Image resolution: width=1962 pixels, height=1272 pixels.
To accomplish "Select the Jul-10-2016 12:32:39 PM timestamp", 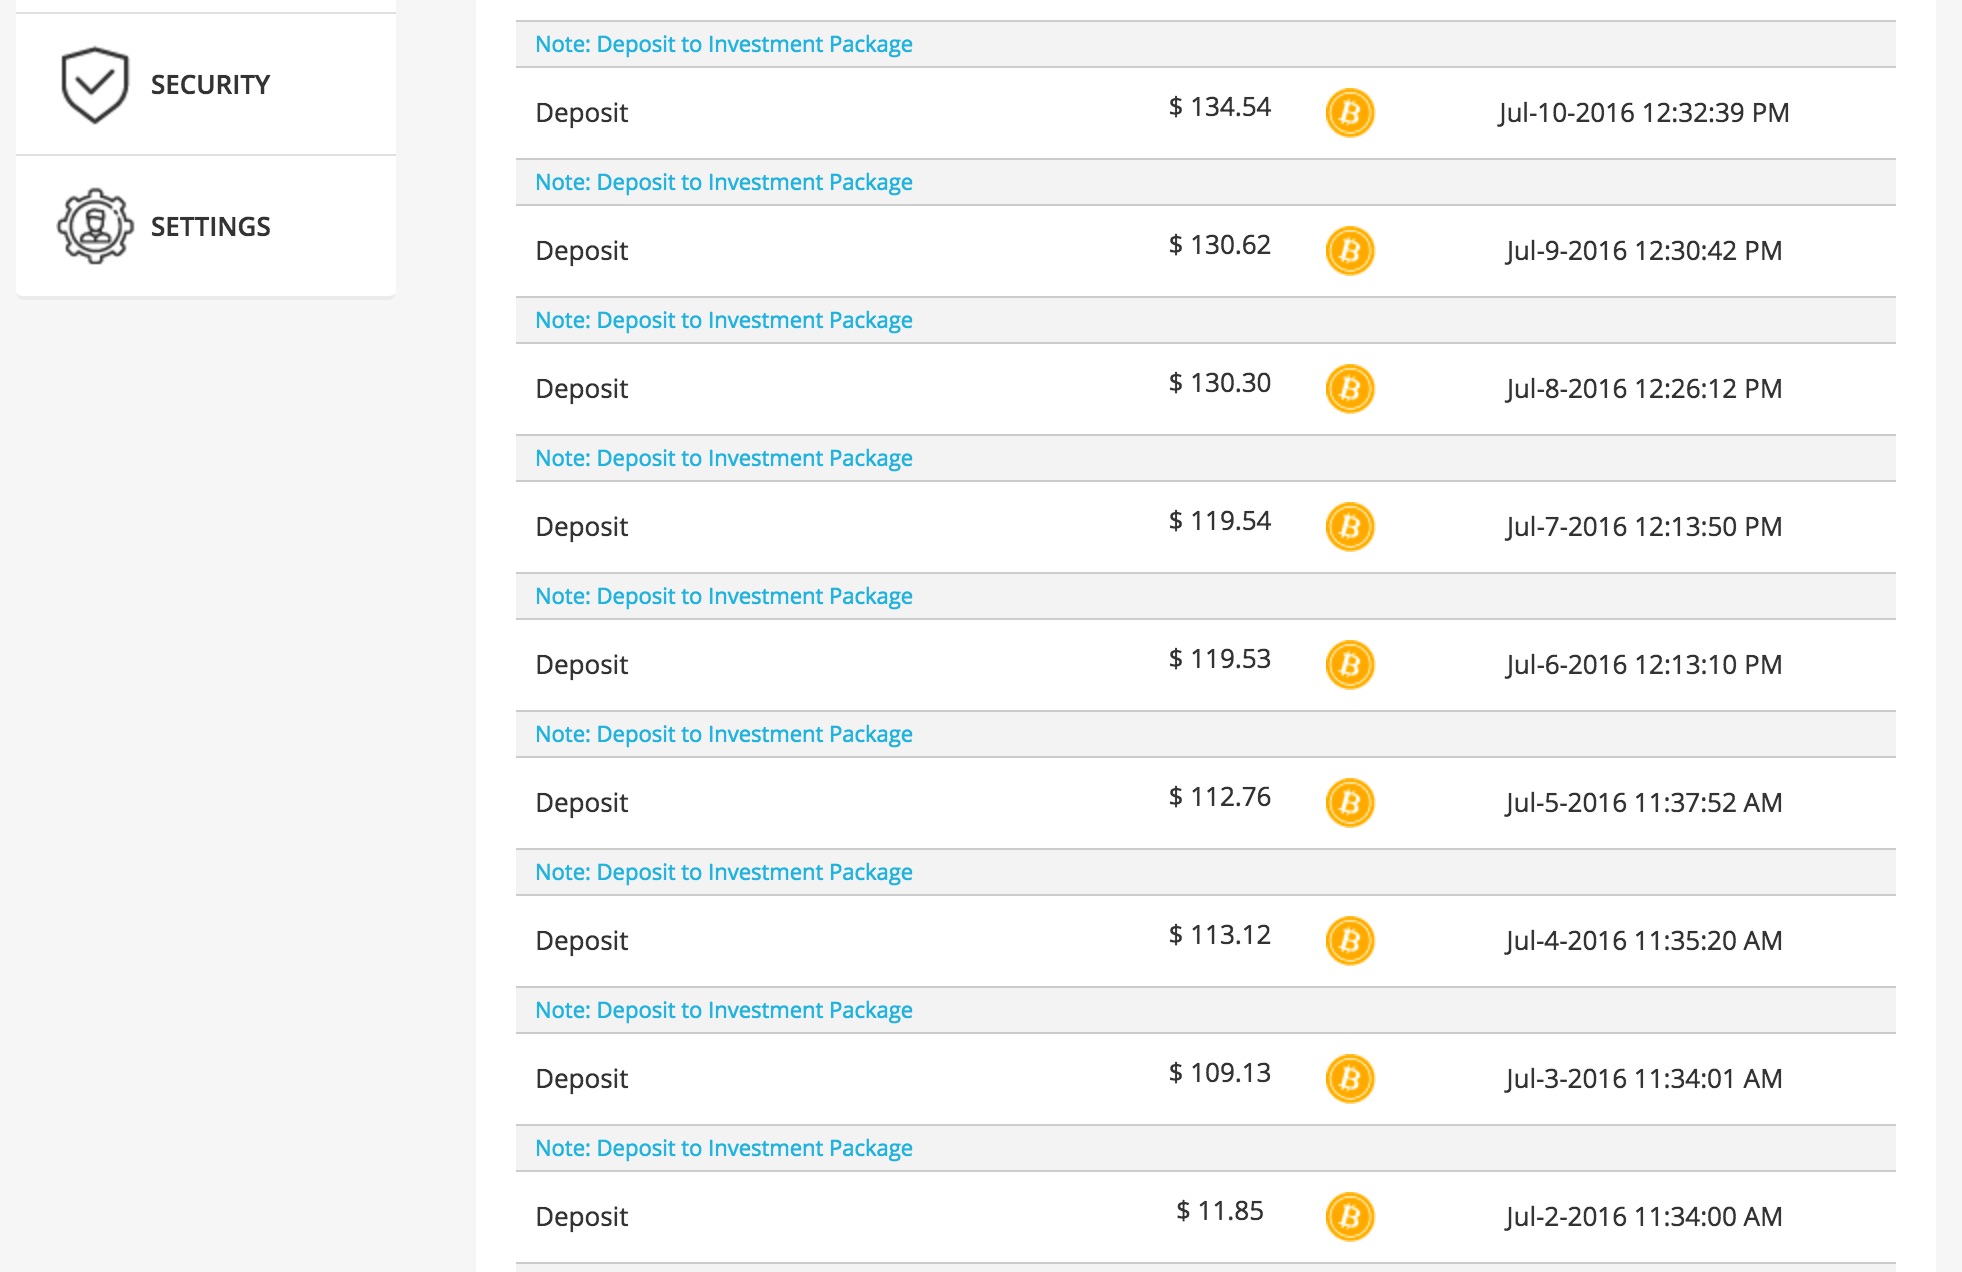I will coord(1643,113).
